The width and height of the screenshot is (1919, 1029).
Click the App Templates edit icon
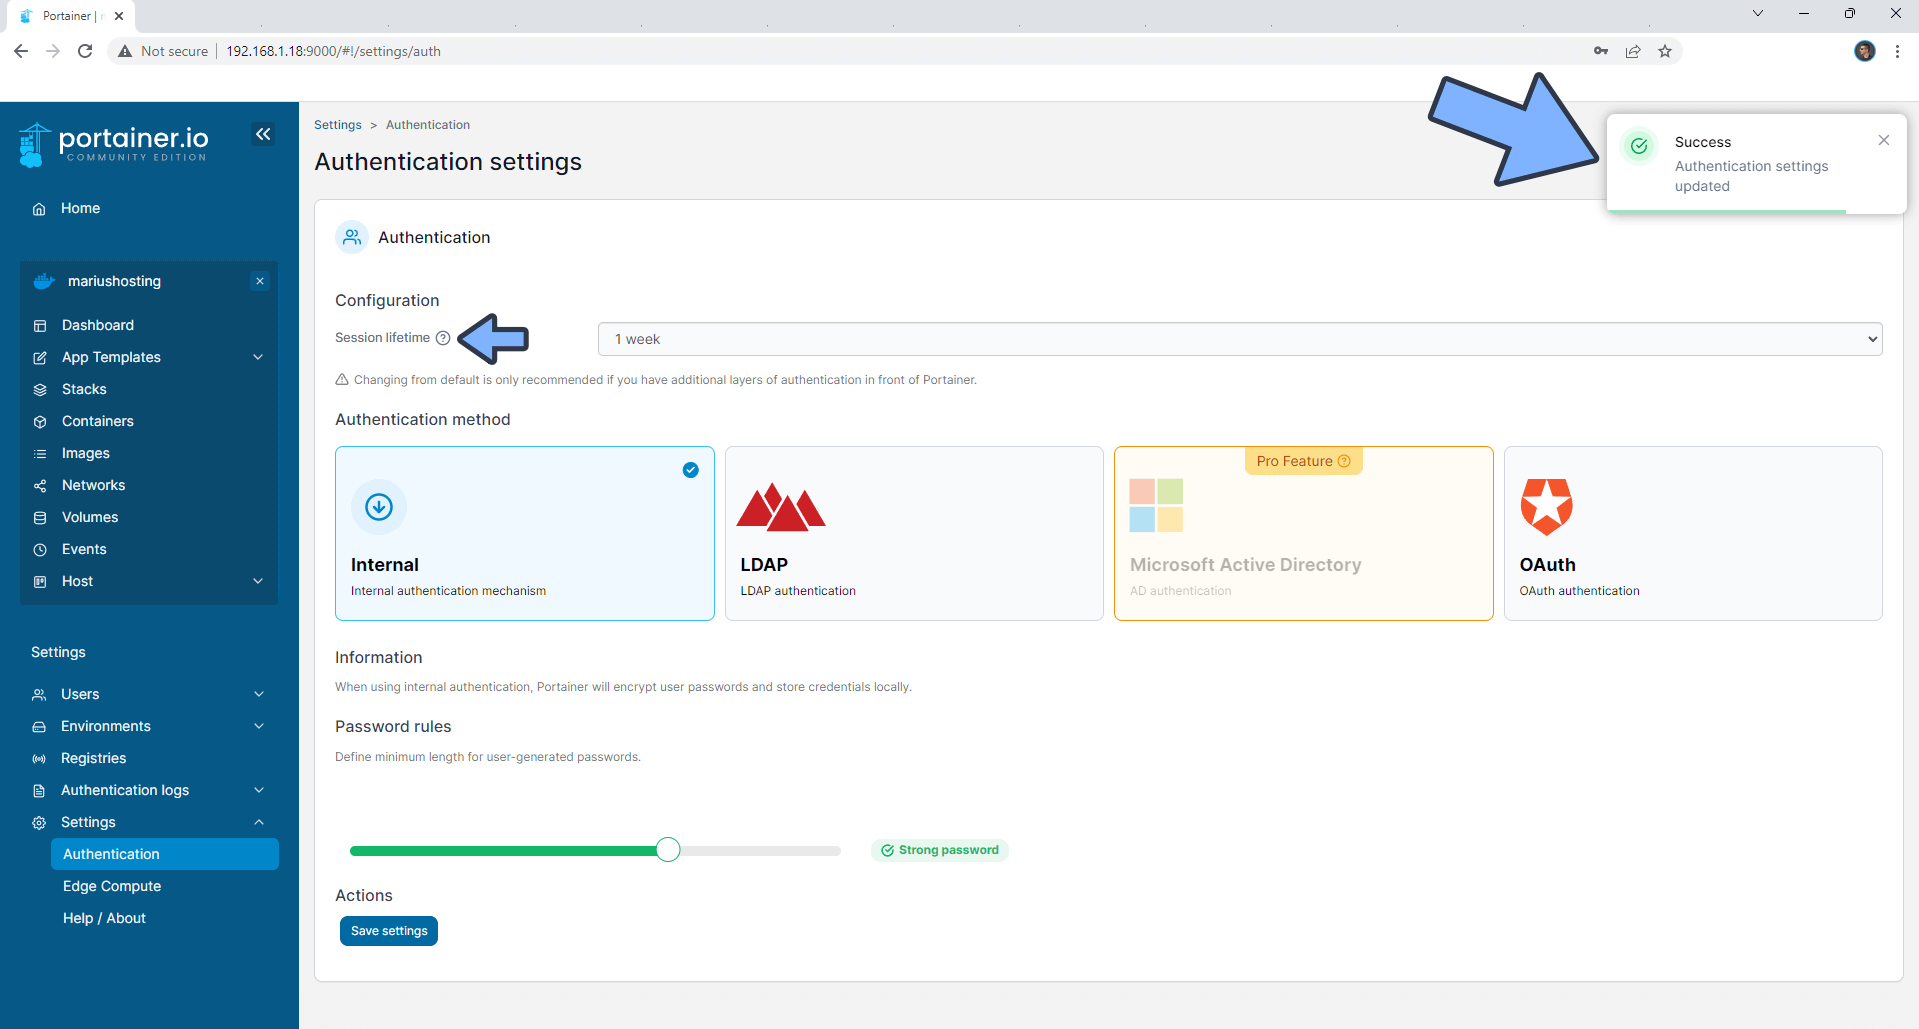[x=40, y=358]
